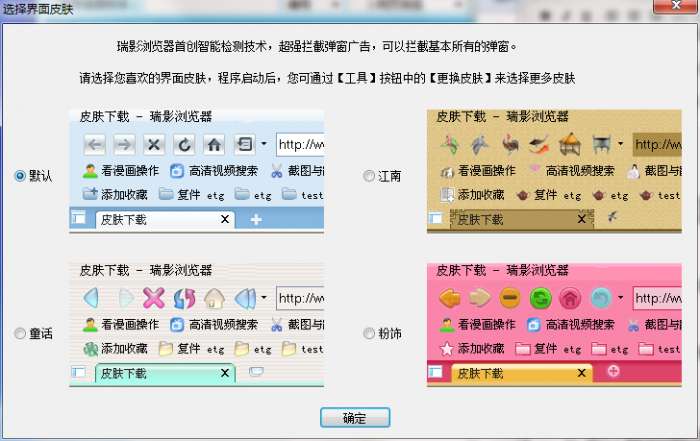
Task: Click the orange 皮肤下载 tab in the 粉饰 preview
Action: (x=522, y=374)
